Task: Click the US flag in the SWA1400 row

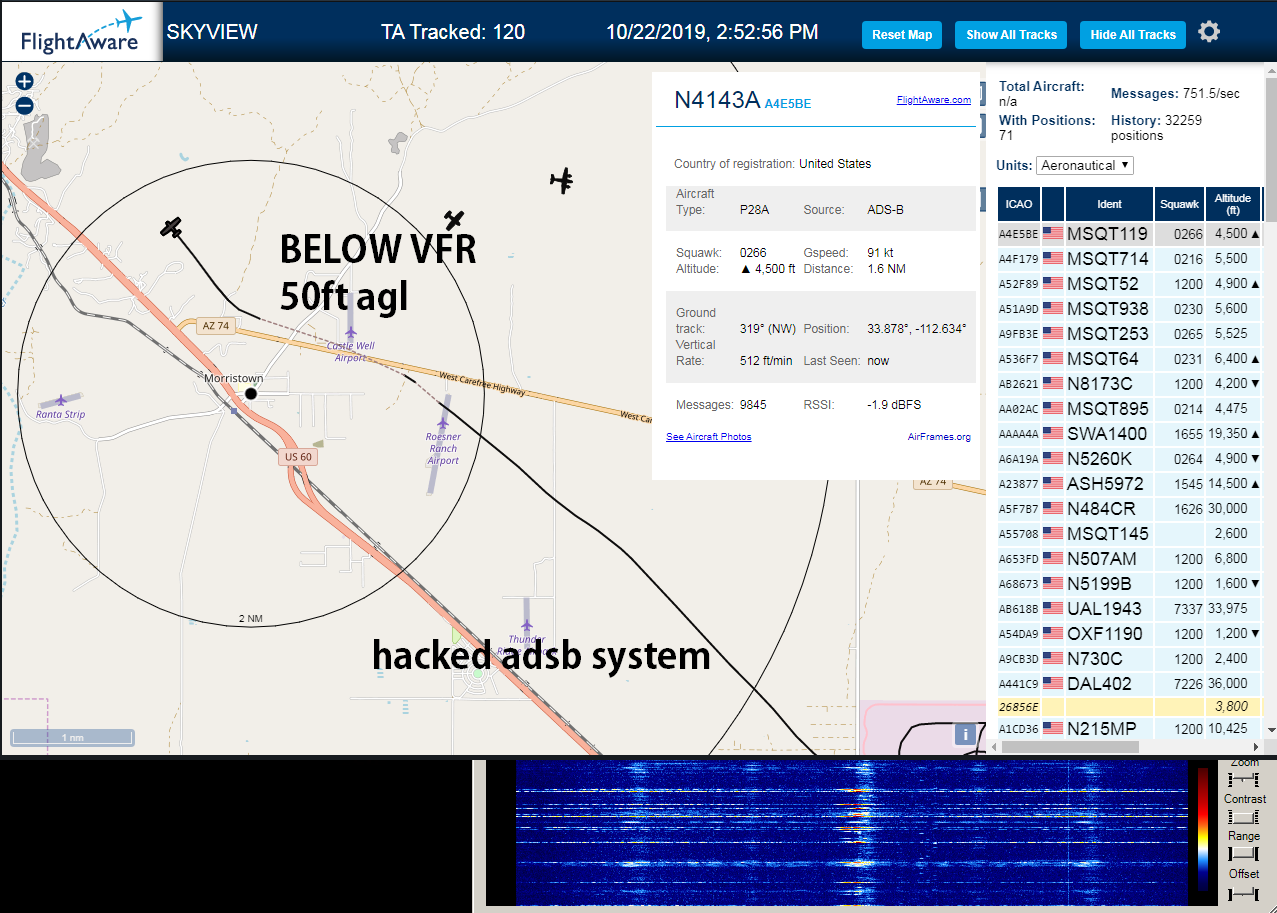Action: click(x=1052, y=434)
